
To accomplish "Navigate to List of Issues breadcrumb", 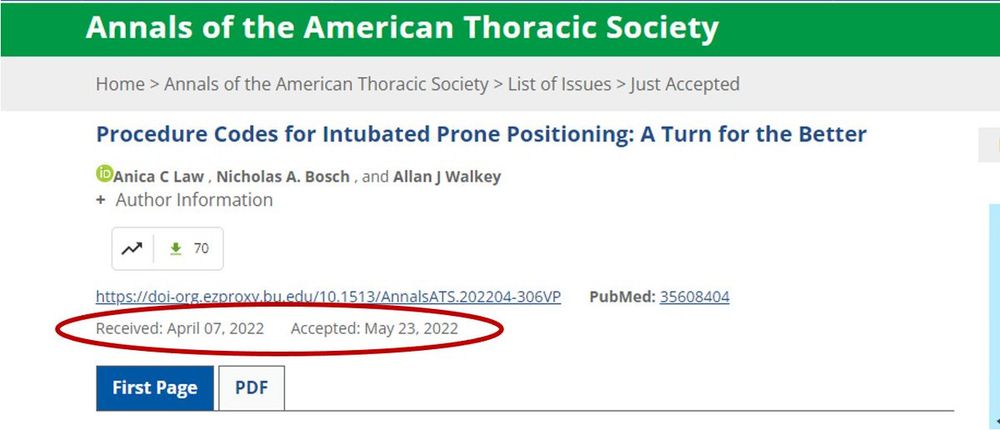I will pos(559,84).
